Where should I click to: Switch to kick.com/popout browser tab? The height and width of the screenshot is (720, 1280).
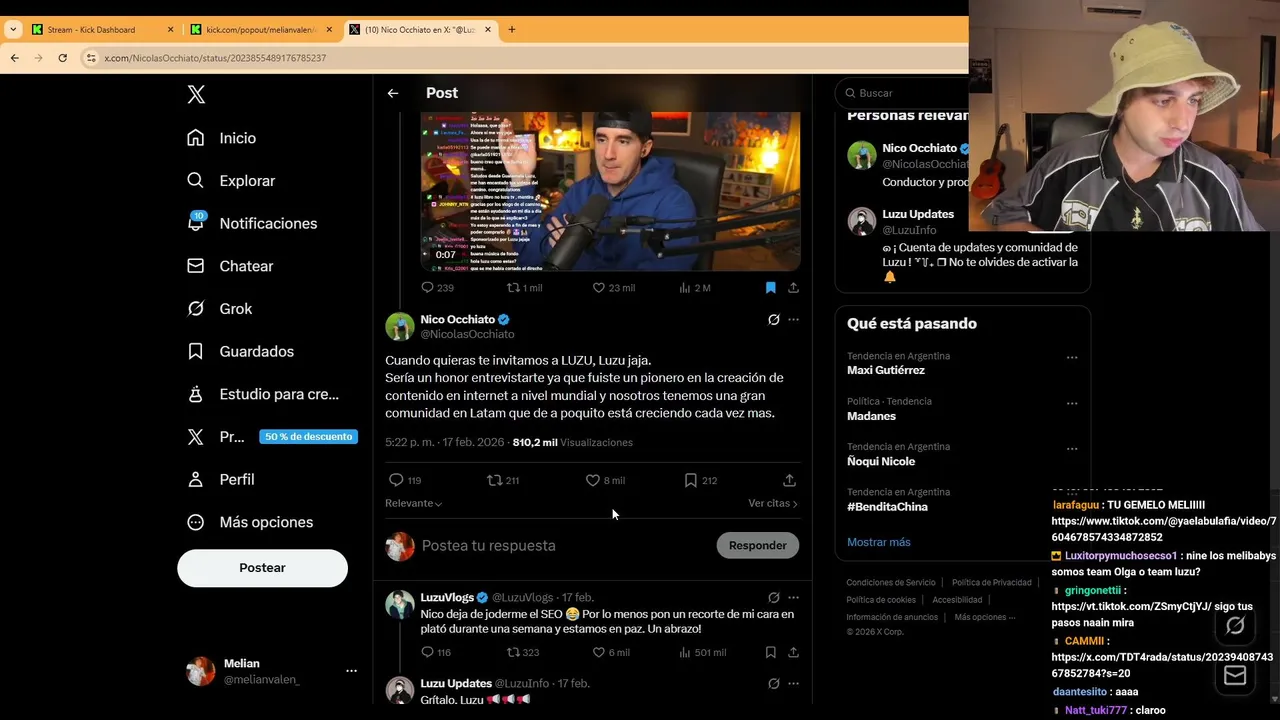(262, 30)
